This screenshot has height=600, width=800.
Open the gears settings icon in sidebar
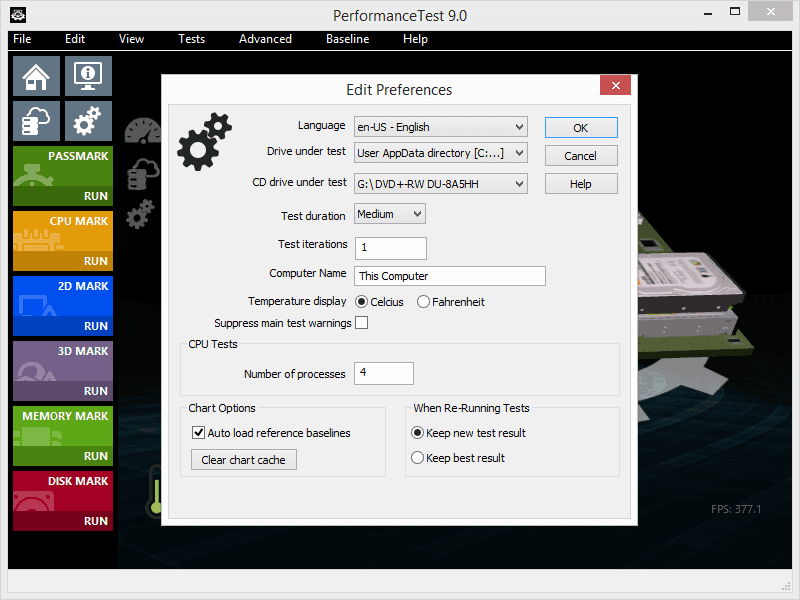pyautogui.click(x=88, y=121)
